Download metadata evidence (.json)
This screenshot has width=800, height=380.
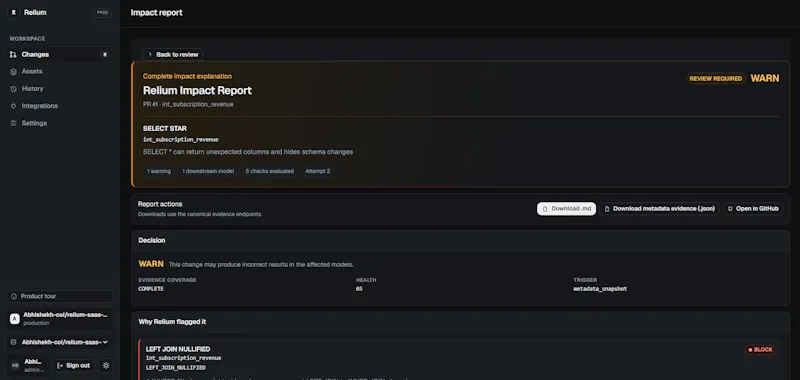pyautogui.click(x=659, y=209)
